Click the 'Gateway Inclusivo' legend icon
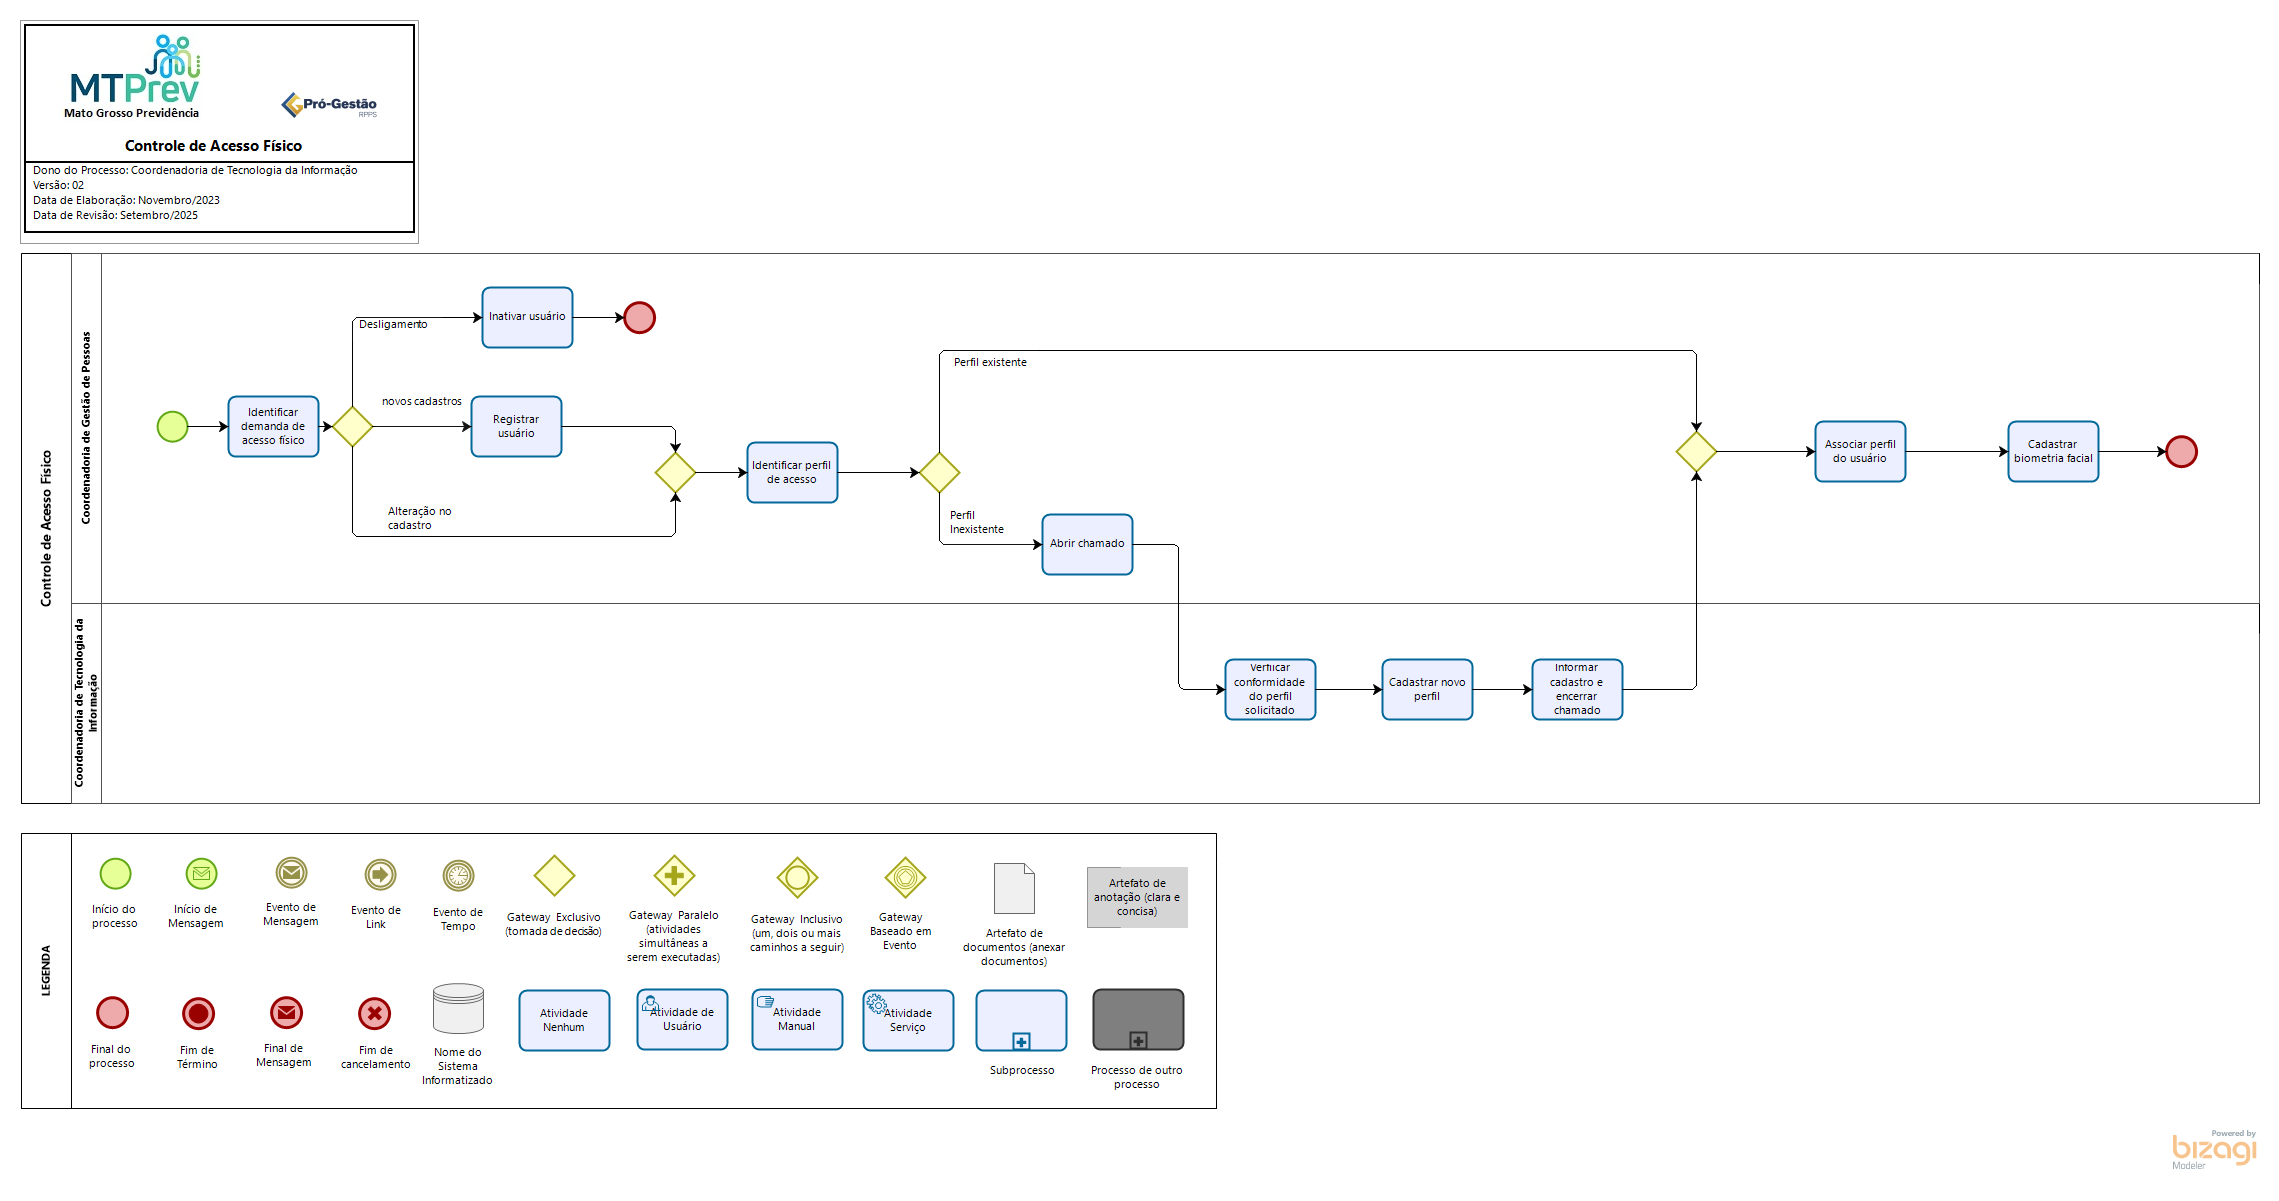The image size is (2279, 1201). 797,878
